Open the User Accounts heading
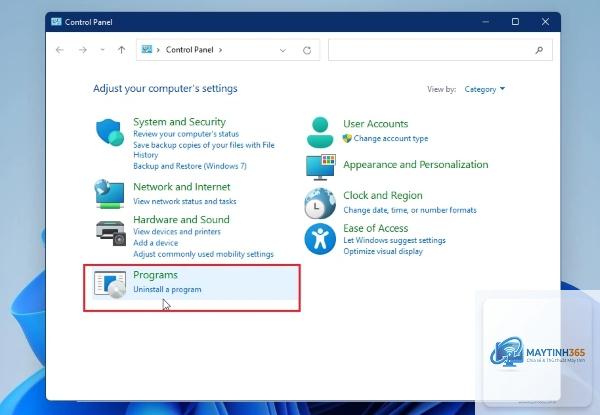 coord(376,124)
